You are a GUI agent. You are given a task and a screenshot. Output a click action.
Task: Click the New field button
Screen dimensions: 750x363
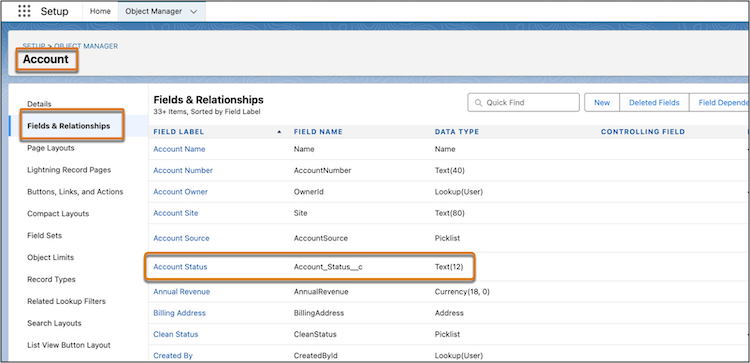coord(602,102)
